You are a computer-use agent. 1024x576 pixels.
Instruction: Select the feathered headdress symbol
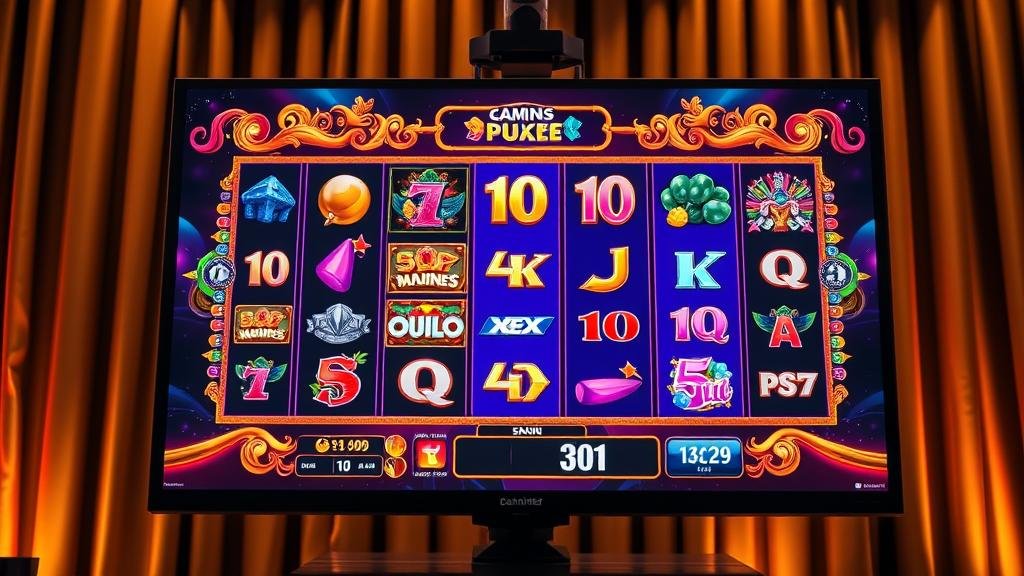coord(778,202)
